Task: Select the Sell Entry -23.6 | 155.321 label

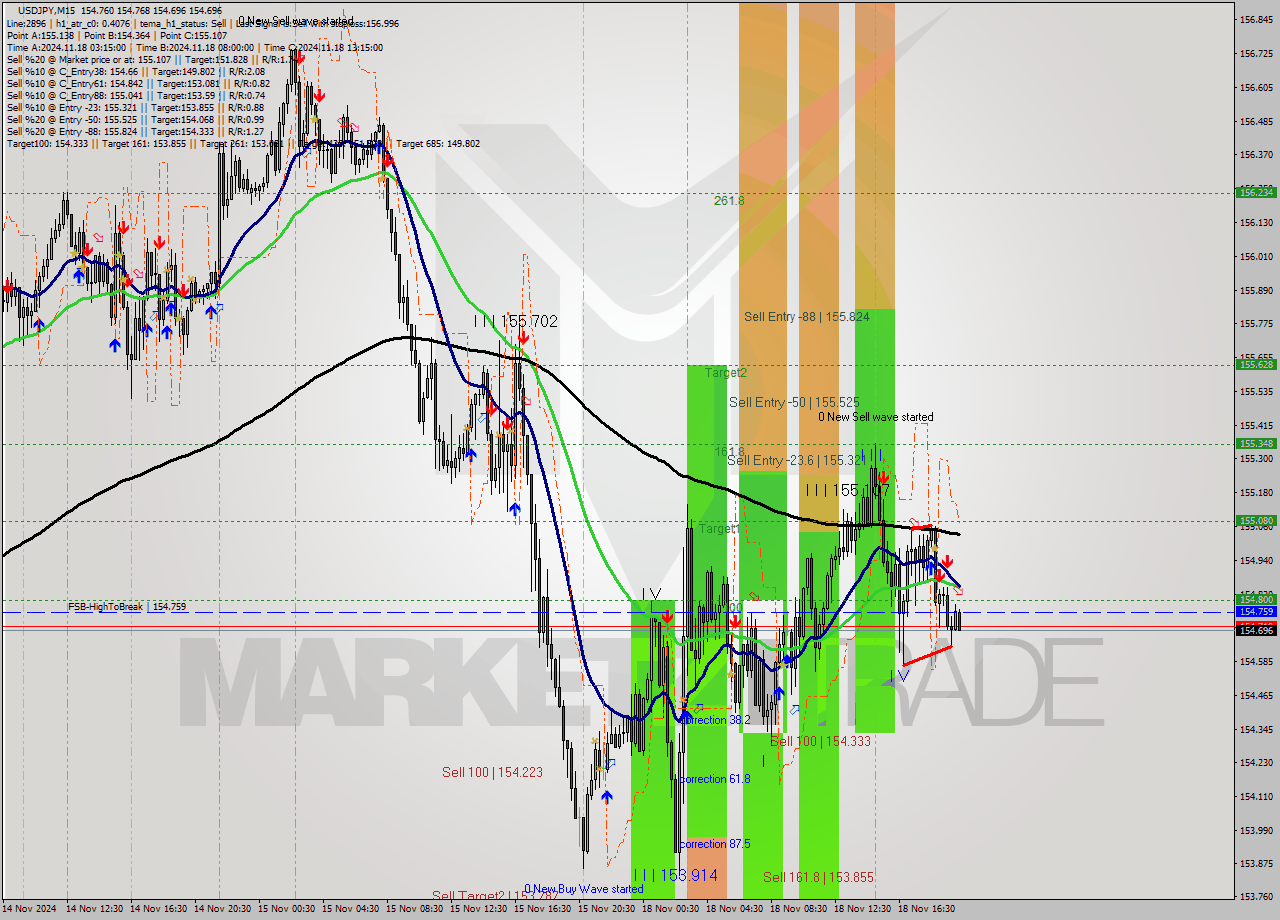Action: point(796,460)
